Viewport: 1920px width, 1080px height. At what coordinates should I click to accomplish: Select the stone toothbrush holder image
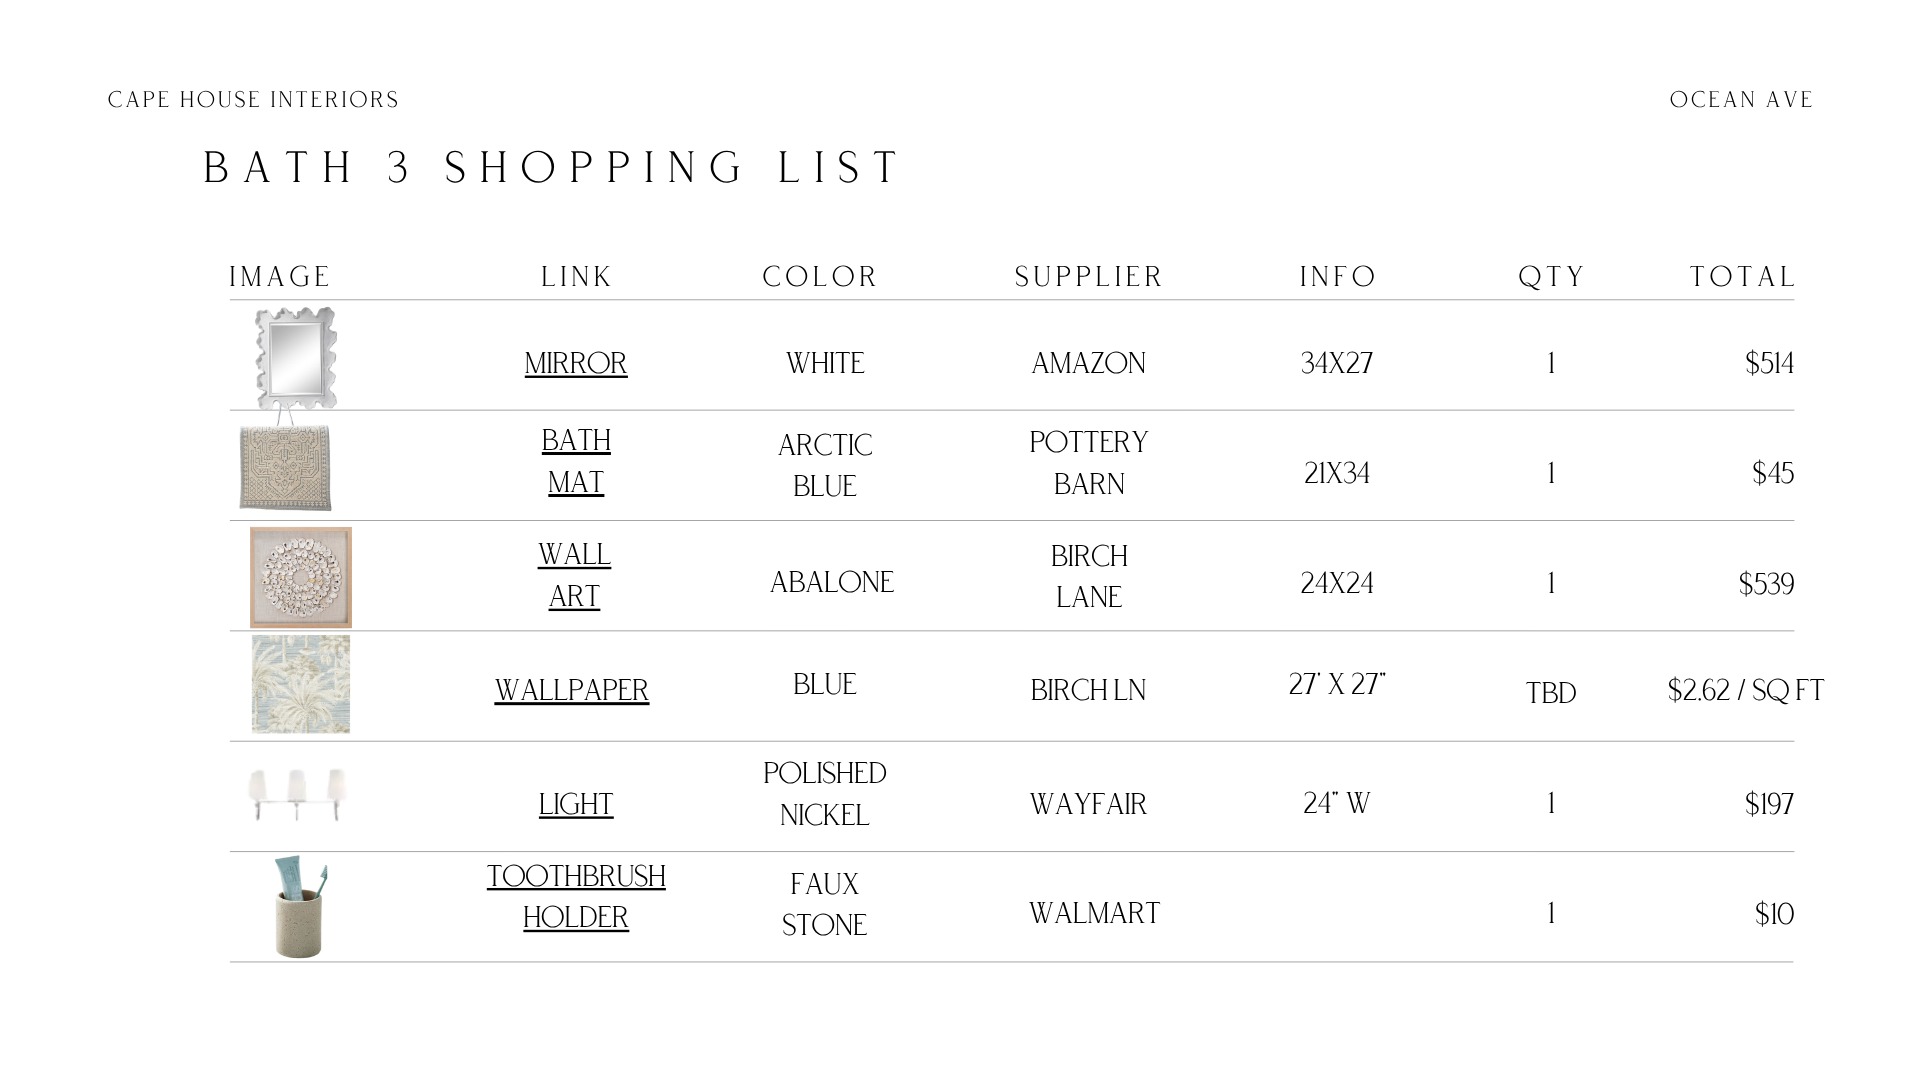click(299, 907)
